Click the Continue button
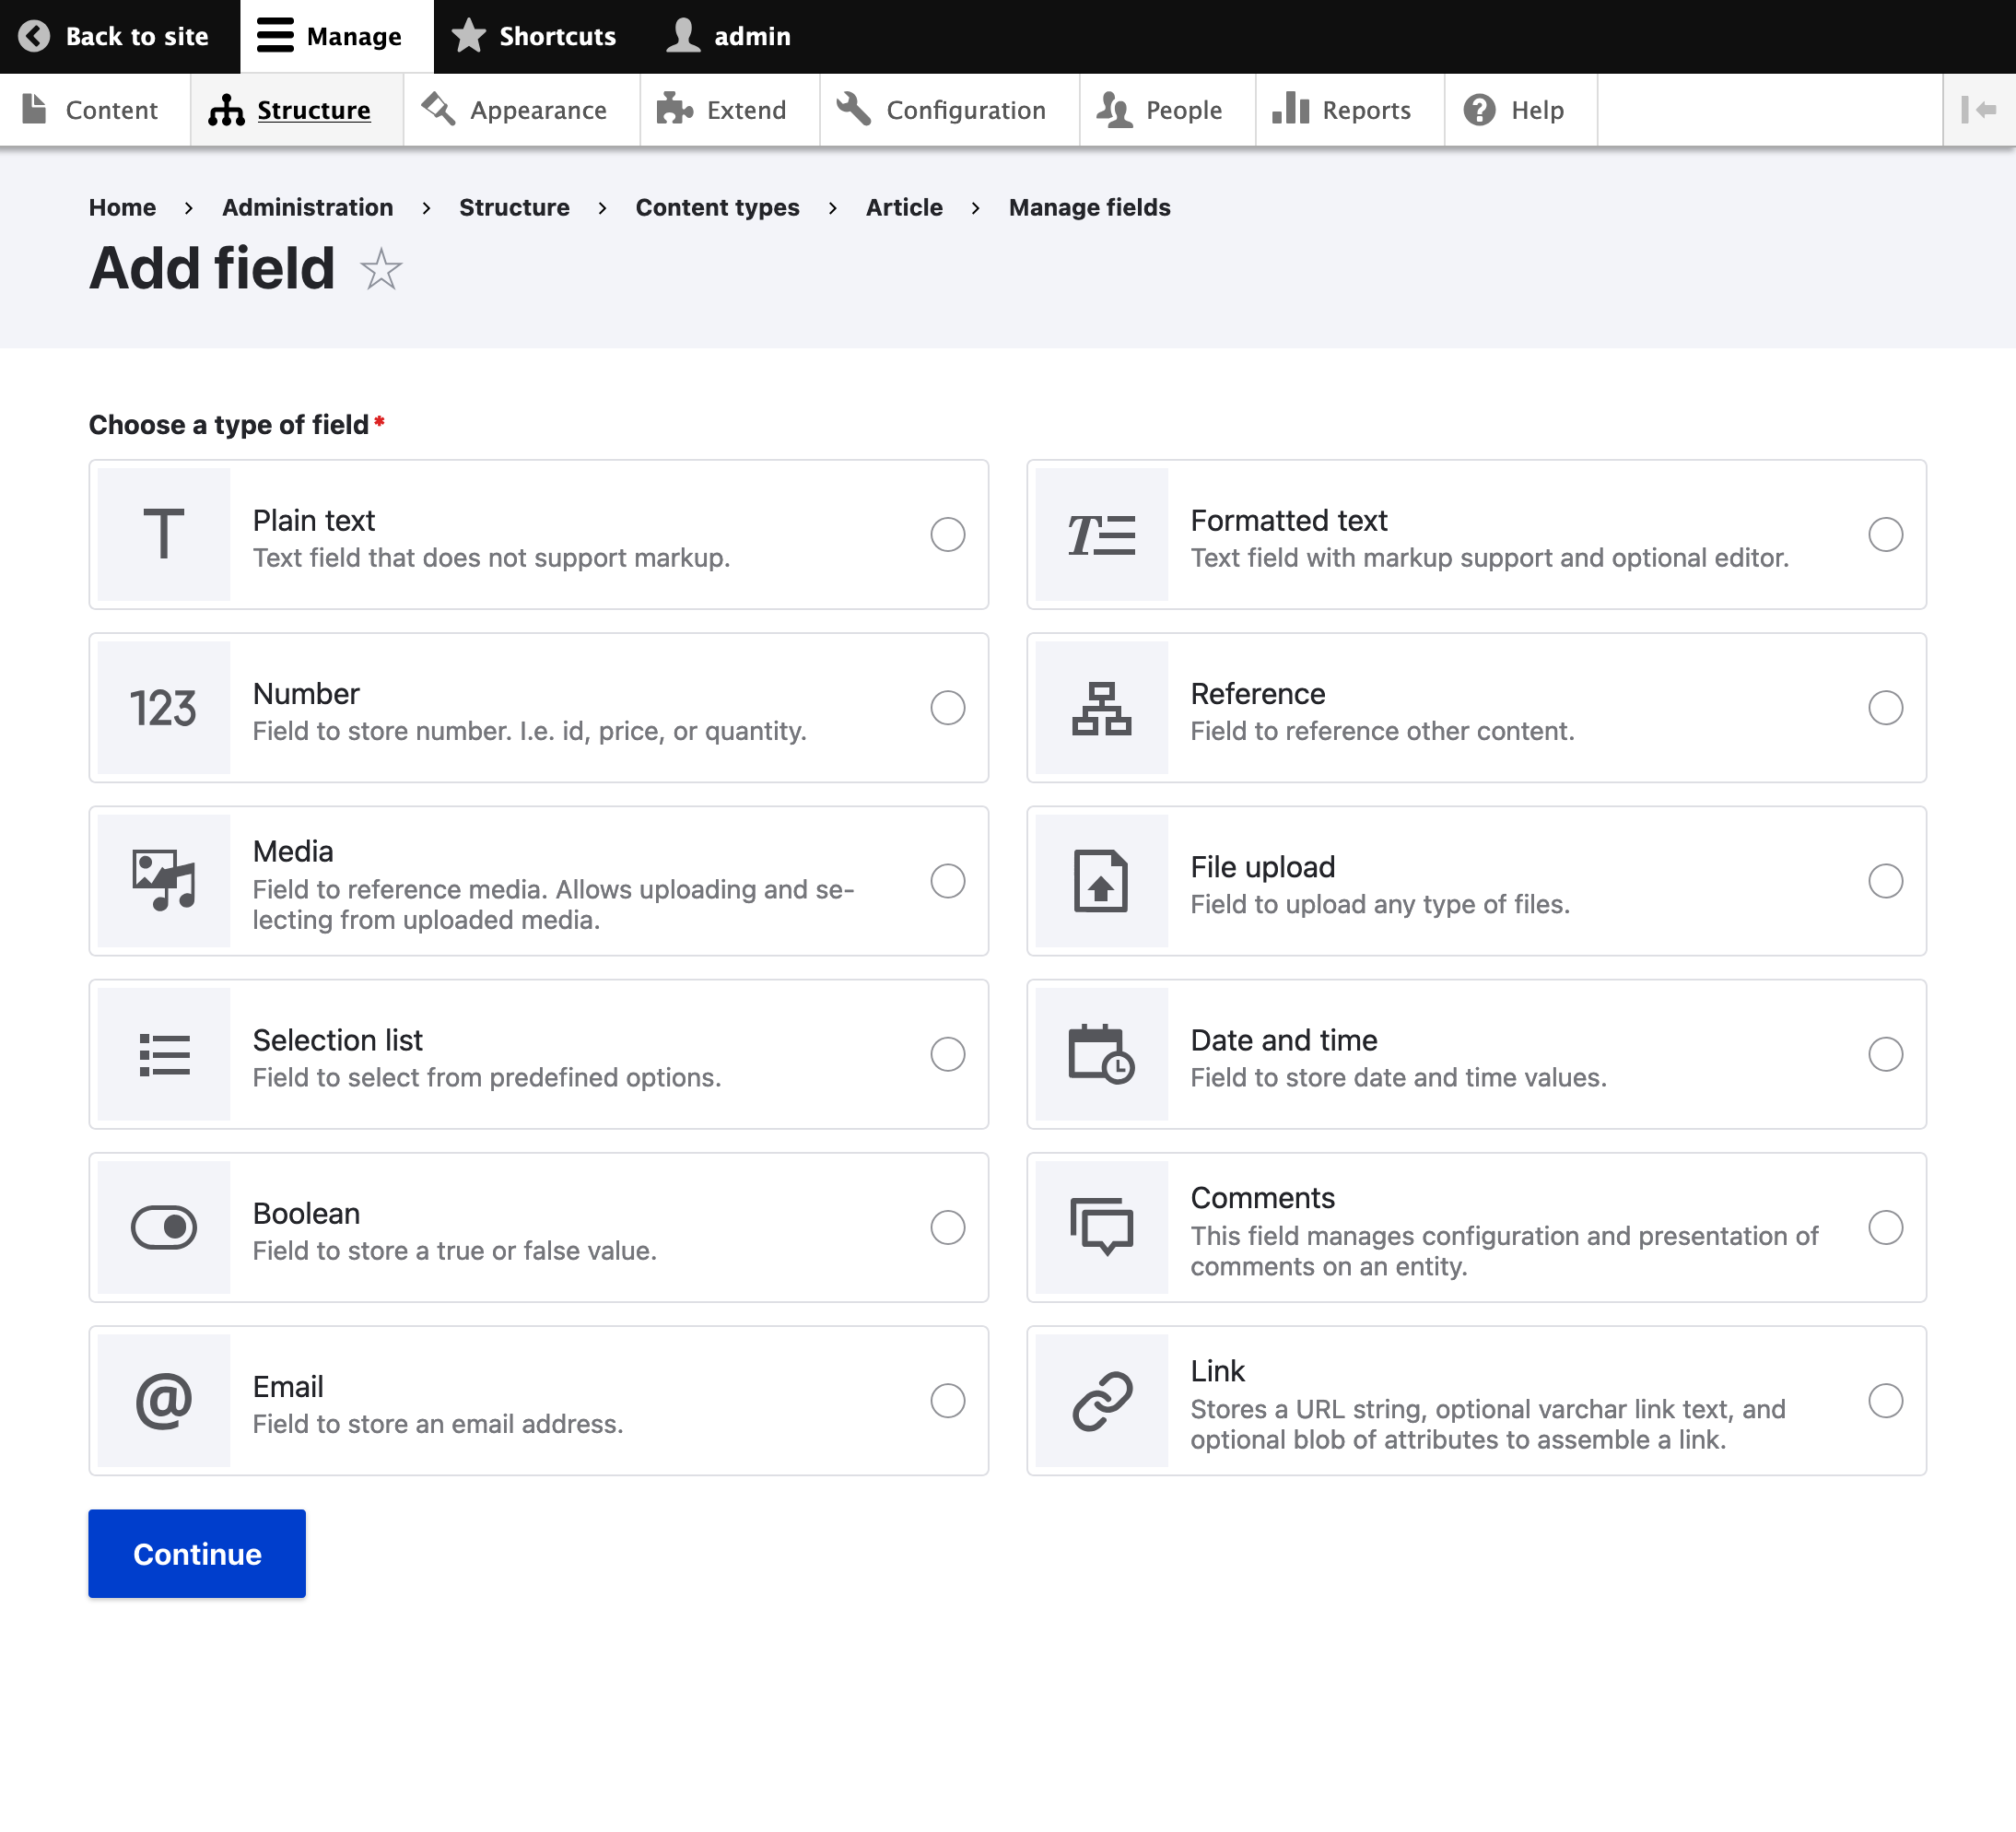This screenshot has width=2016, height=1832. tap(197, 1553)
